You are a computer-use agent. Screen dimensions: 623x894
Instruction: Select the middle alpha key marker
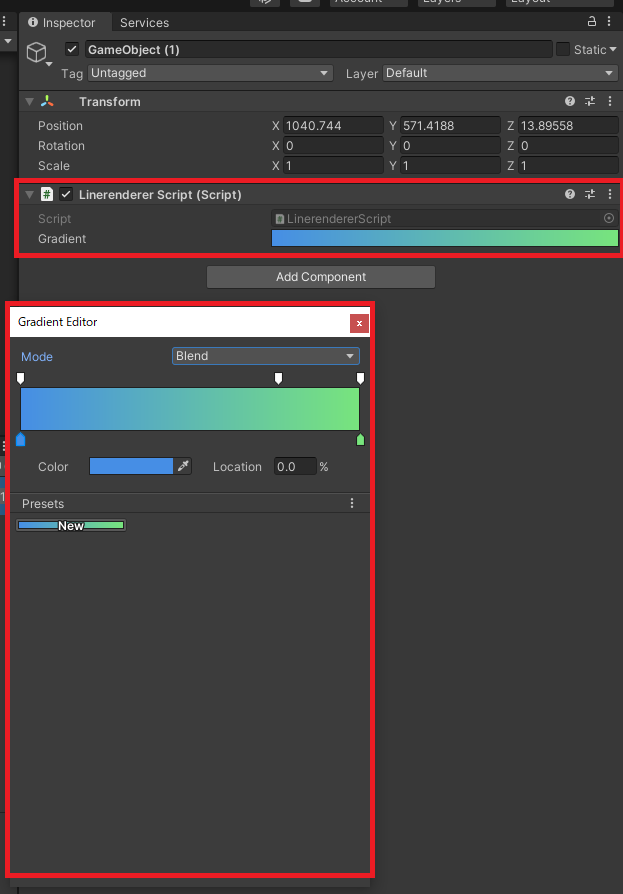coord(278,378)
